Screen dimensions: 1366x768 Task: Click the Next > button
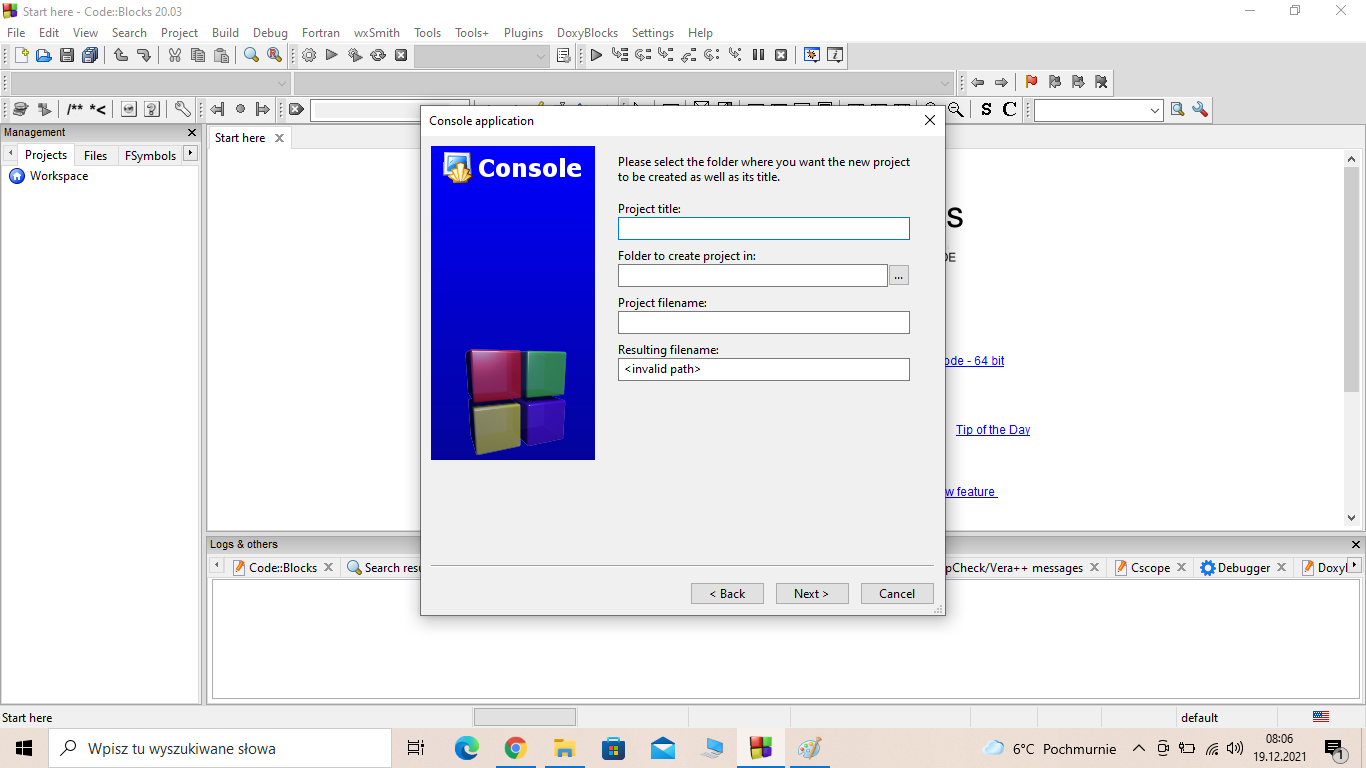[x=812, y=593]
